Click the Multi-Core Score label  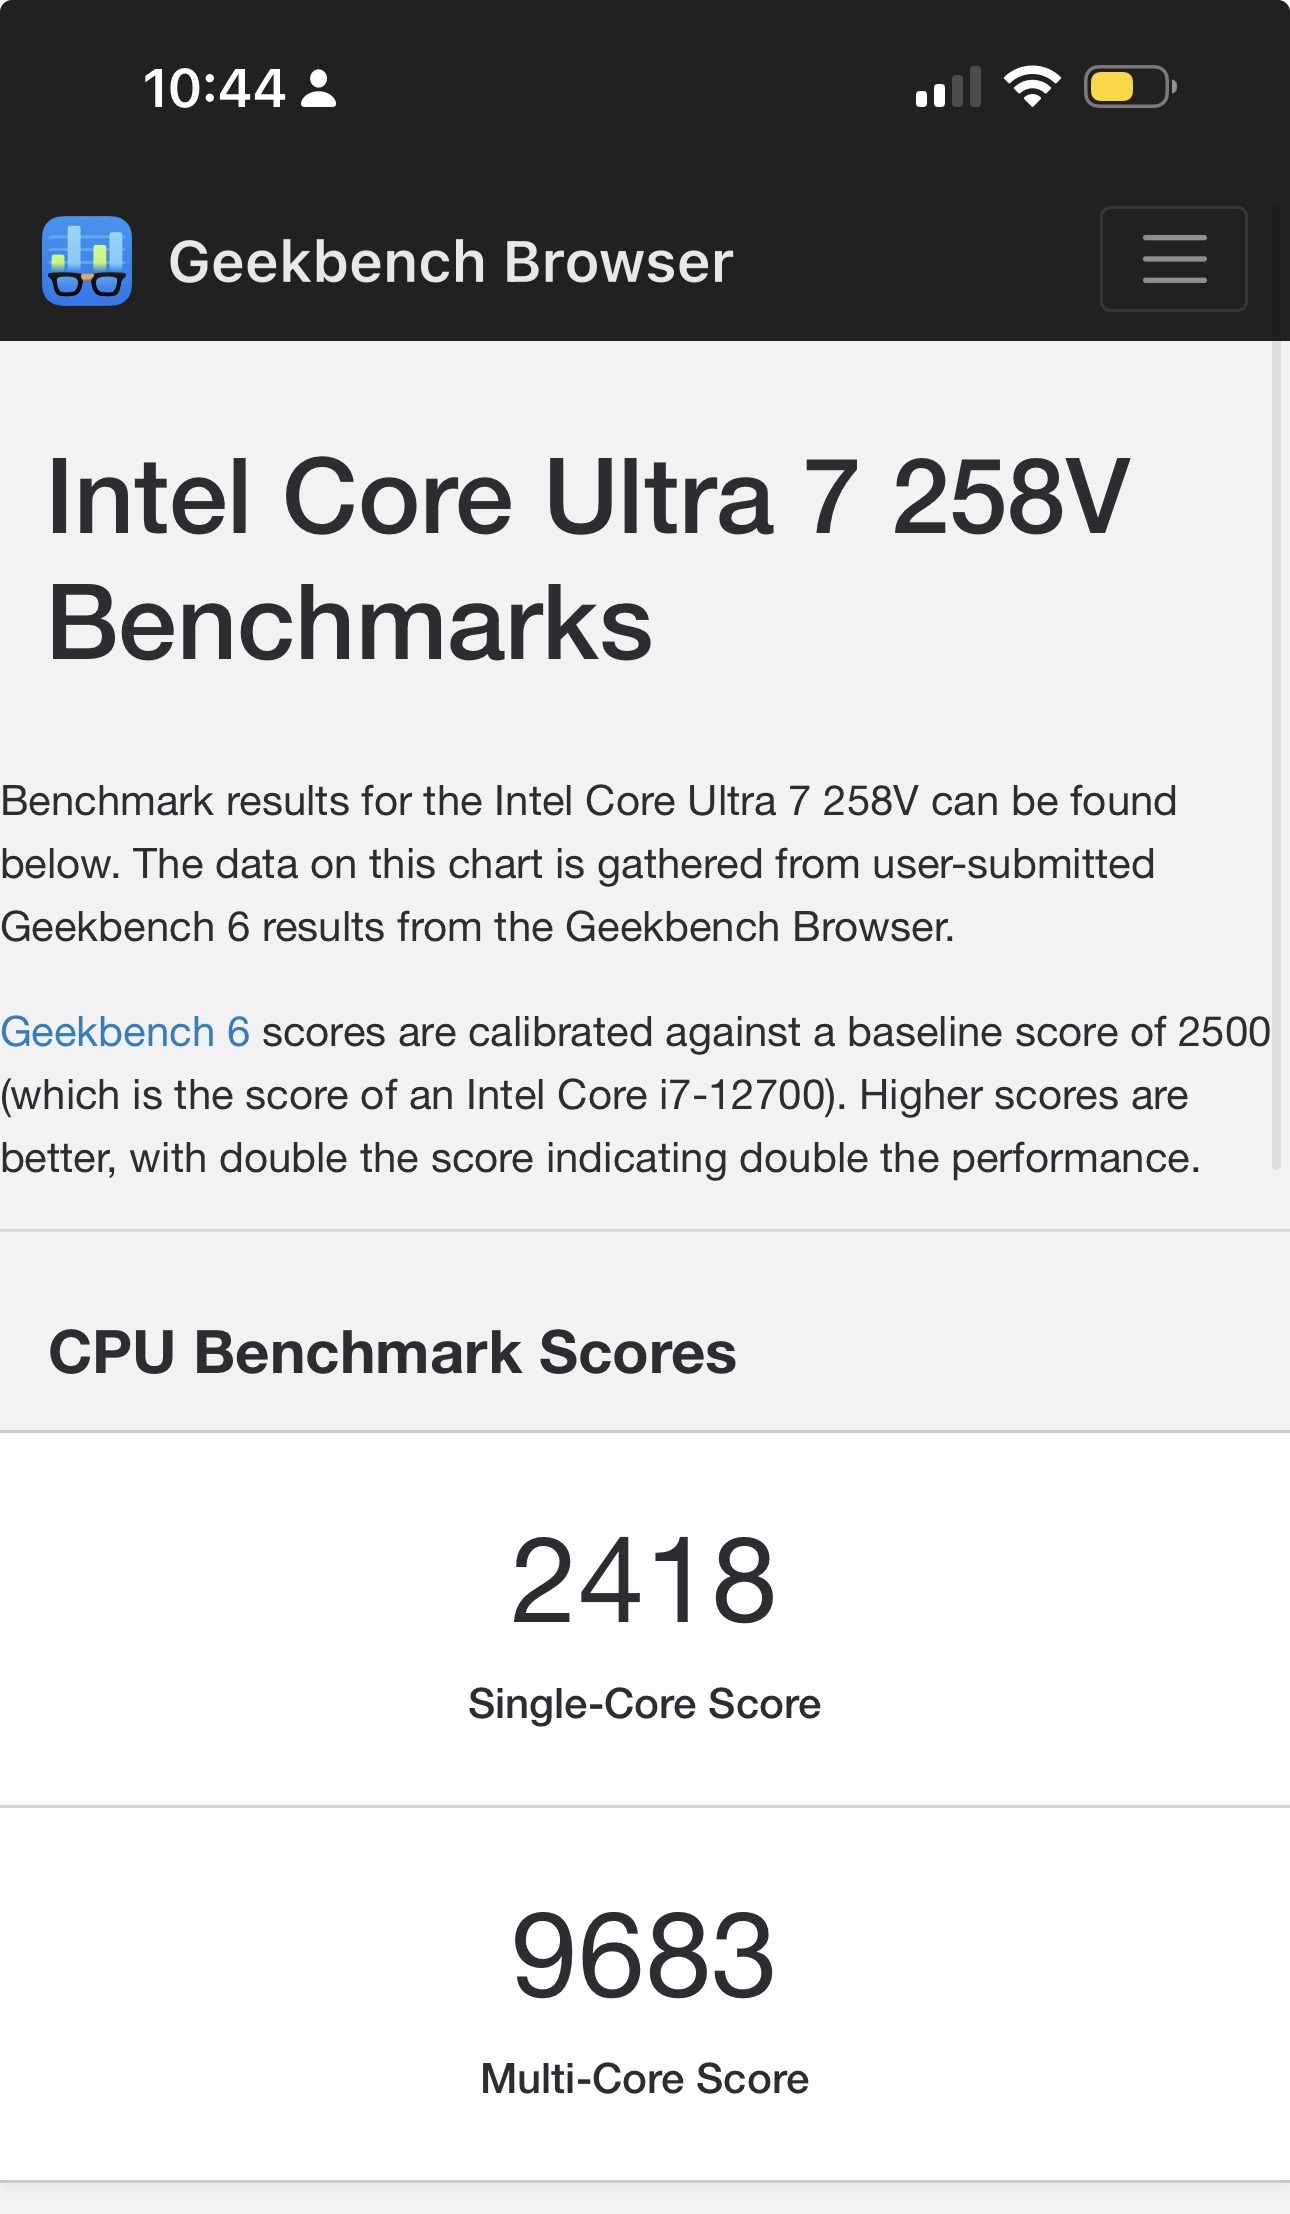tap(644, 2078)
